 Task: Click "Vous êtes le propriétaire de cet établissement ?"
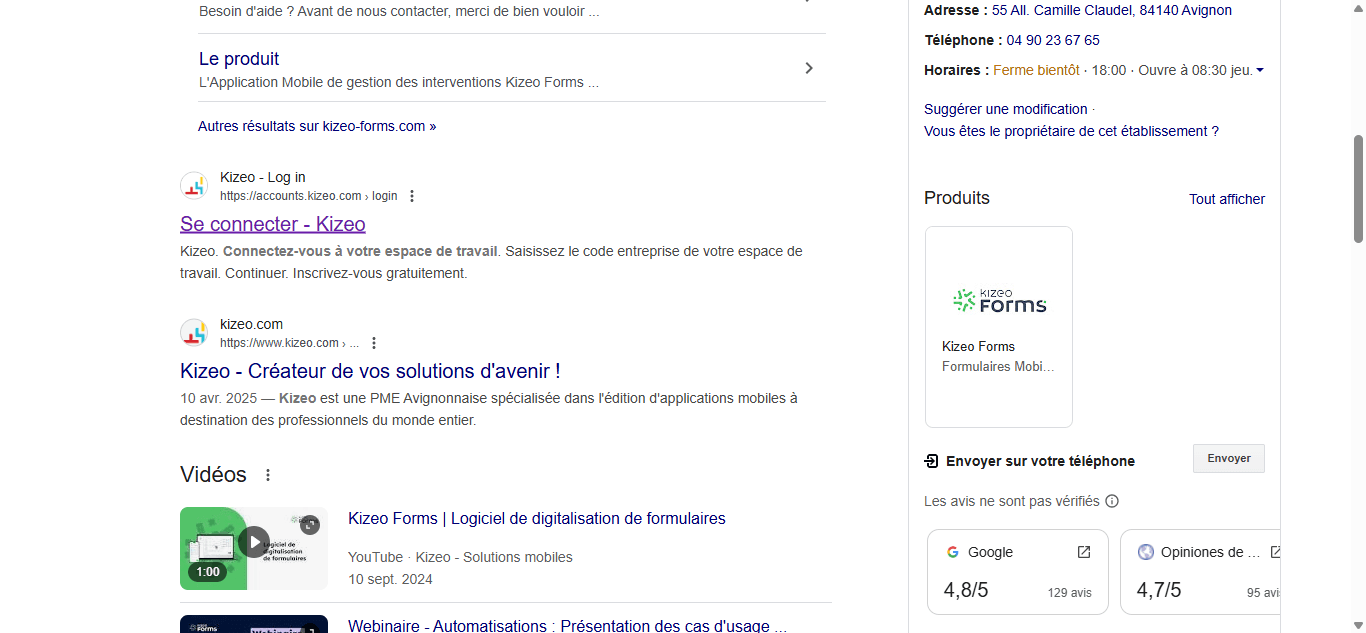point(1071,131)
